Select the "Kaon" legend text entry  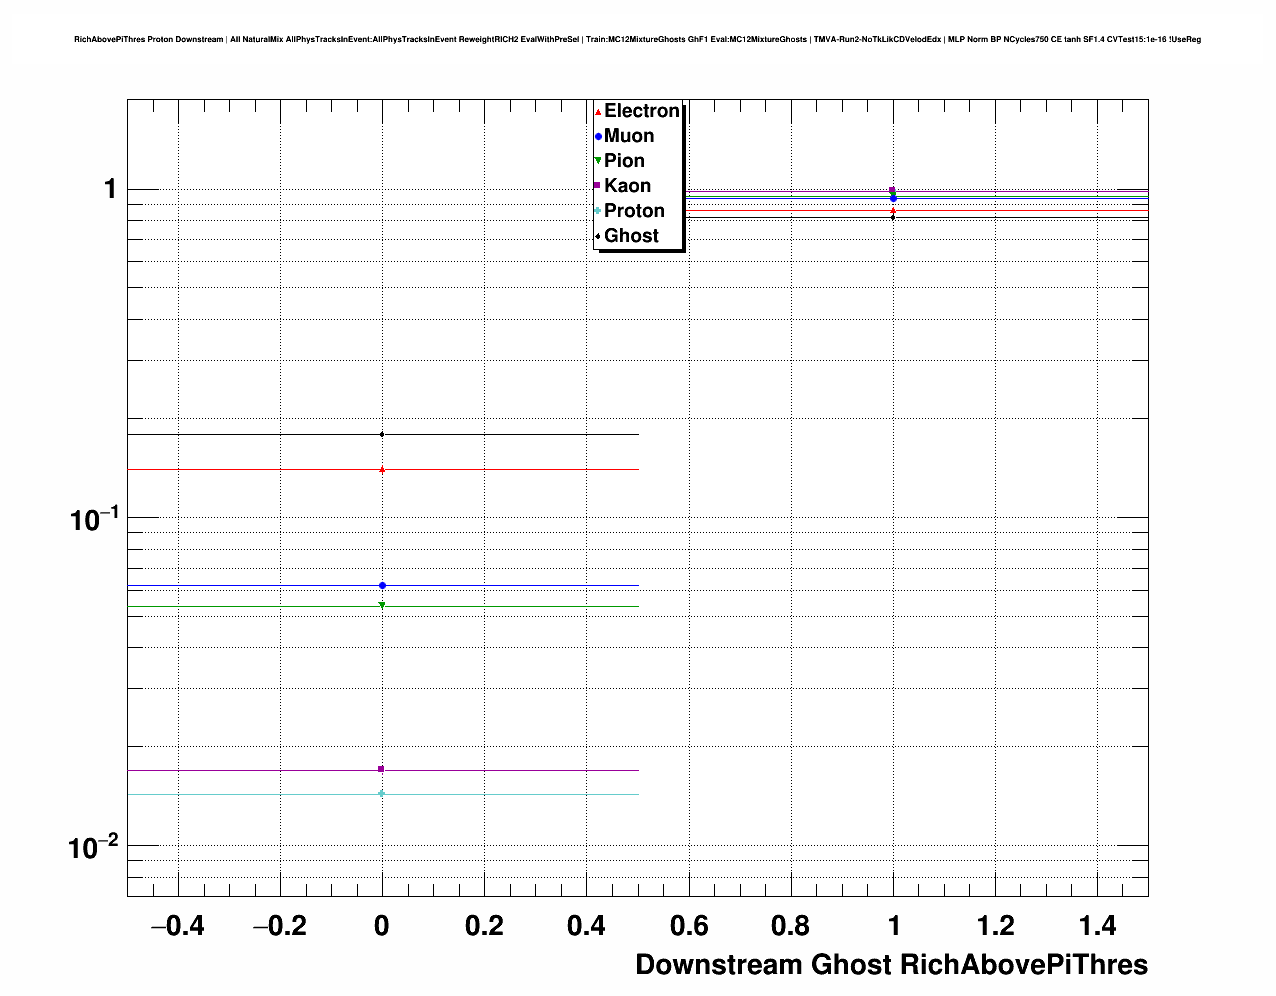coord(627,186)
